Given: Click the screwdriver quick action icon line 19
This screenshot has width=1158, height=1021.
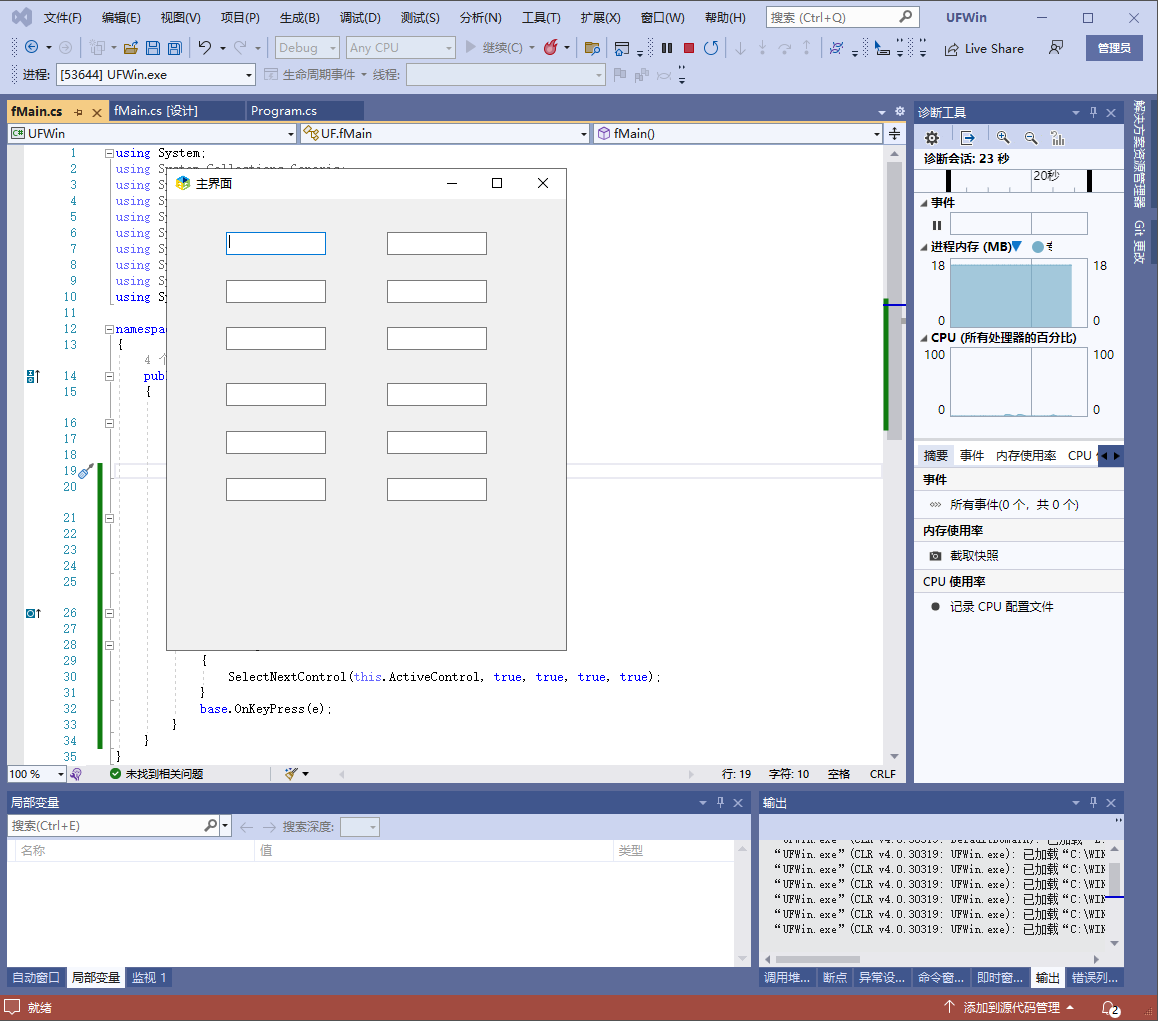Looking at the screenshot, I should 86,471.
